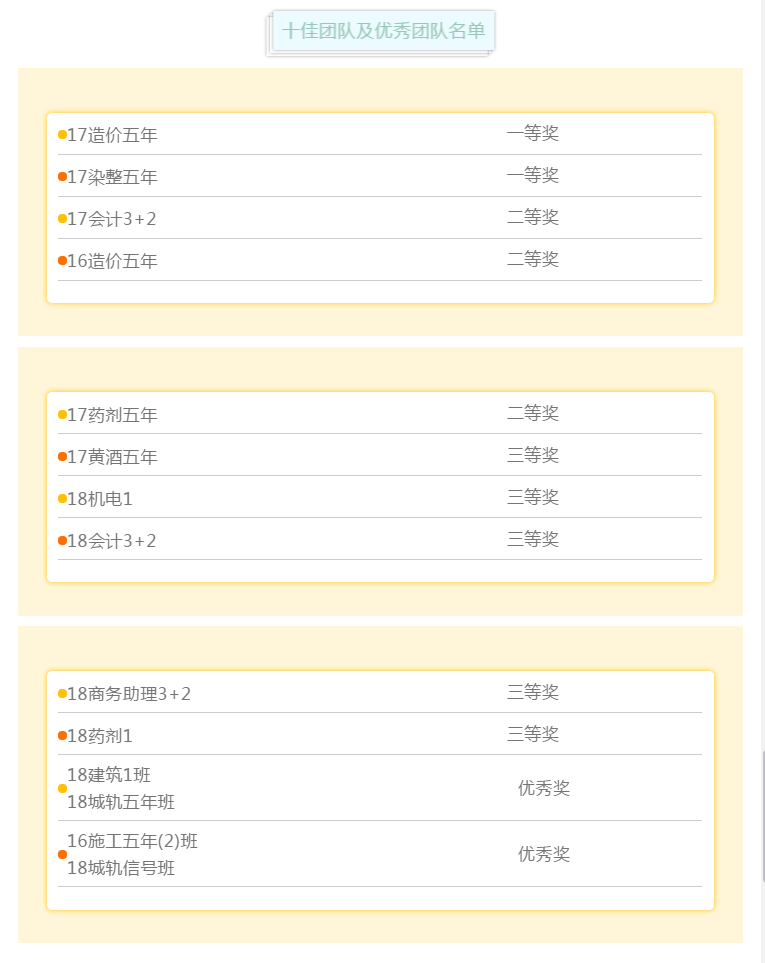
Task: Click 二等奖 in the 17药剂五年 row
Action: (x=533, y=414)
